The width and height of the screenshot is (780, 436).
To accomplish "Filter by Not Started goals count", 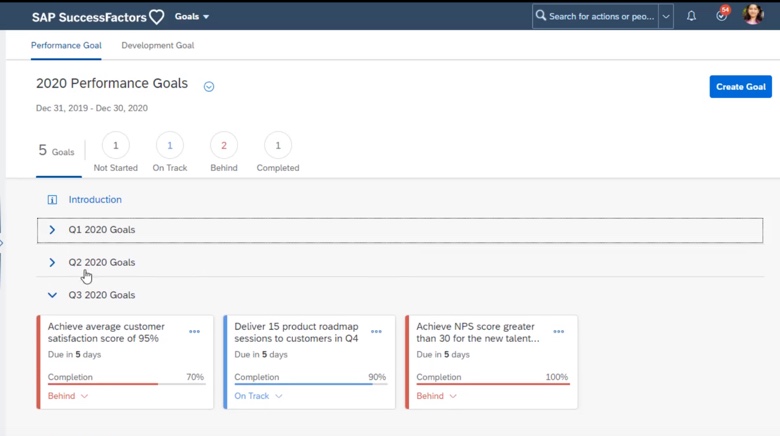I will pyautogui.click(x=115, y=146).
